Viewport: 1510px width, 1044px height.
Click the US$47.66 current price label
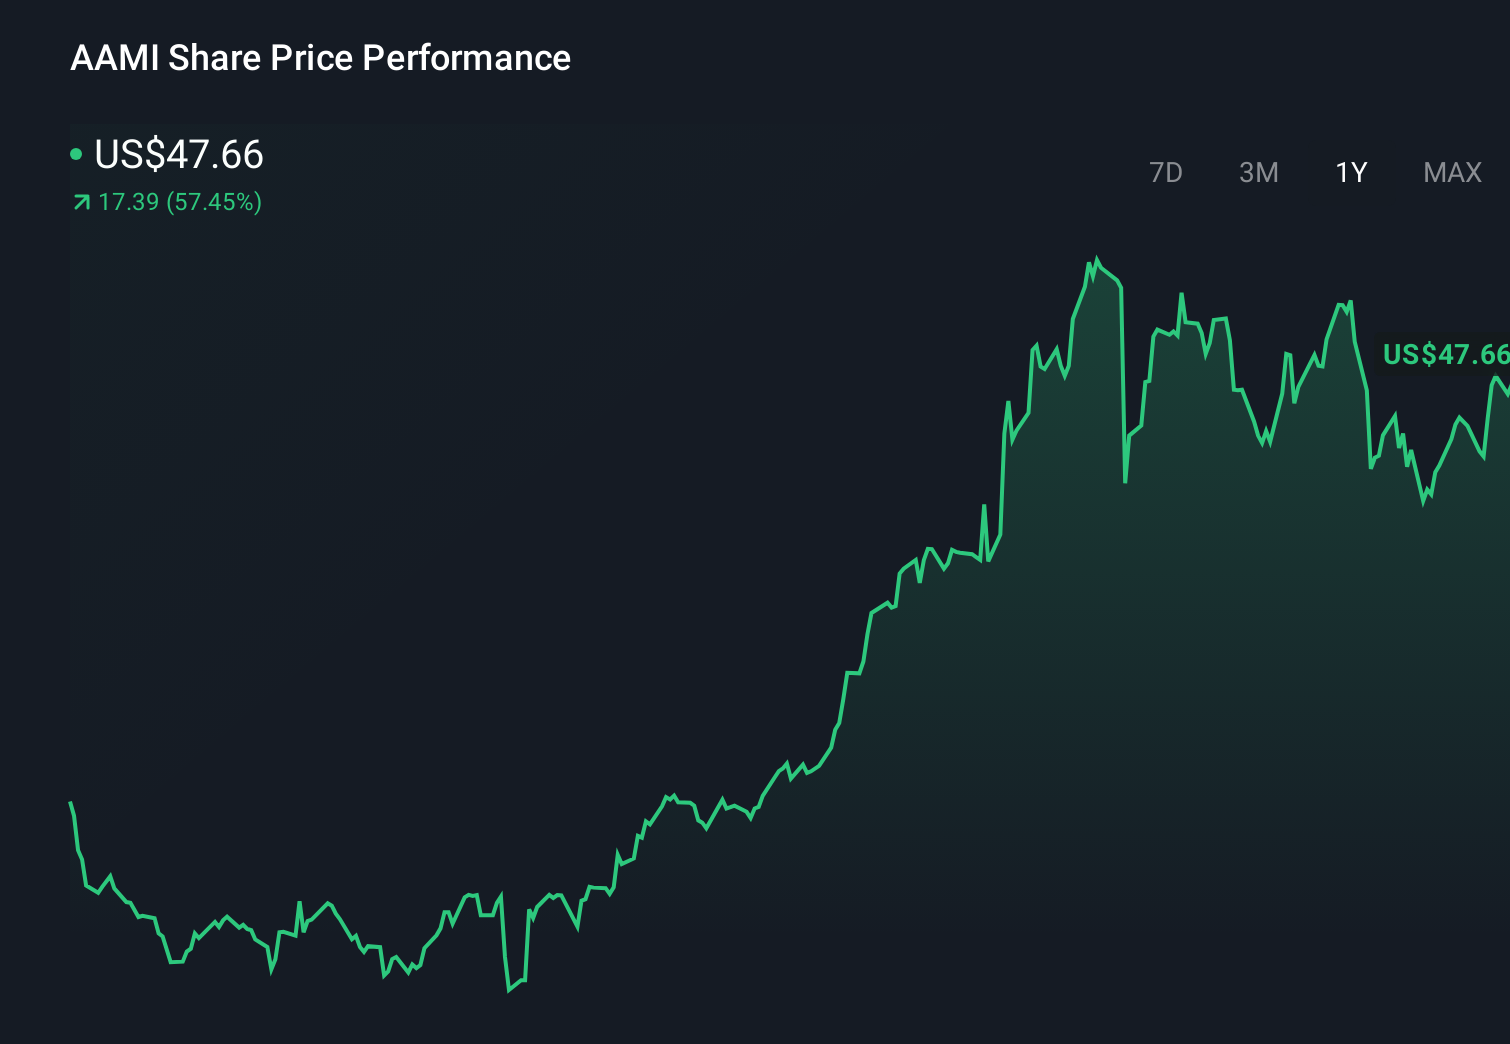178,155
